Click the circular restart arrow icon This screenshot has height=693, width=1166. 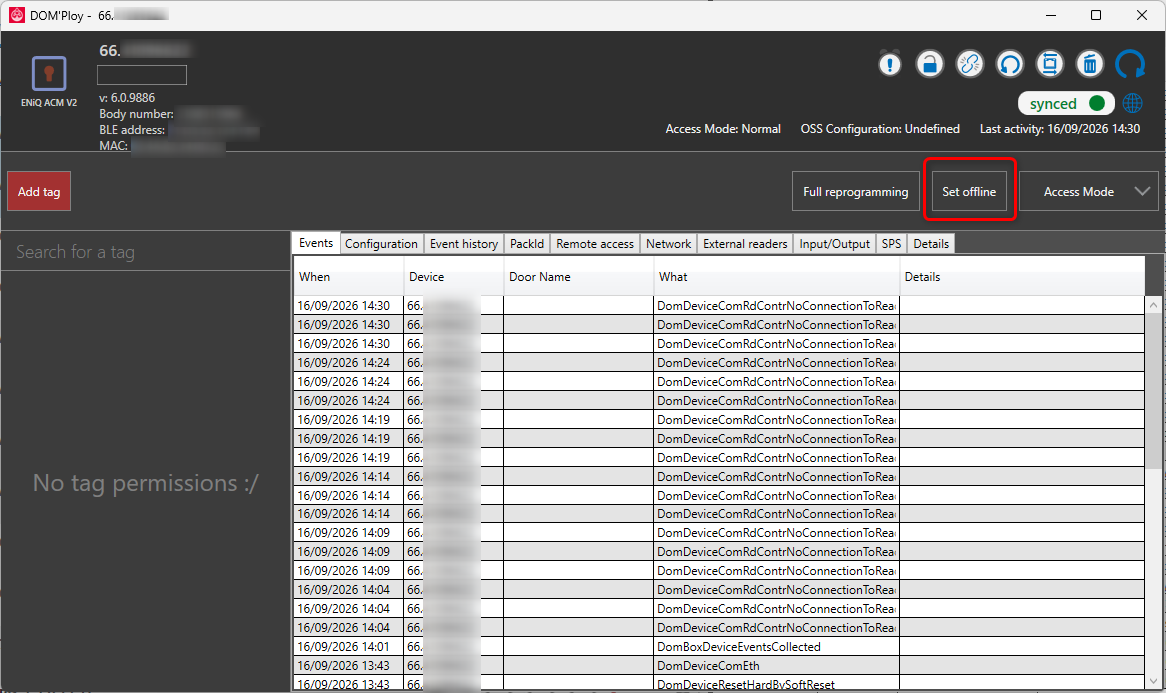(1010, 65)
